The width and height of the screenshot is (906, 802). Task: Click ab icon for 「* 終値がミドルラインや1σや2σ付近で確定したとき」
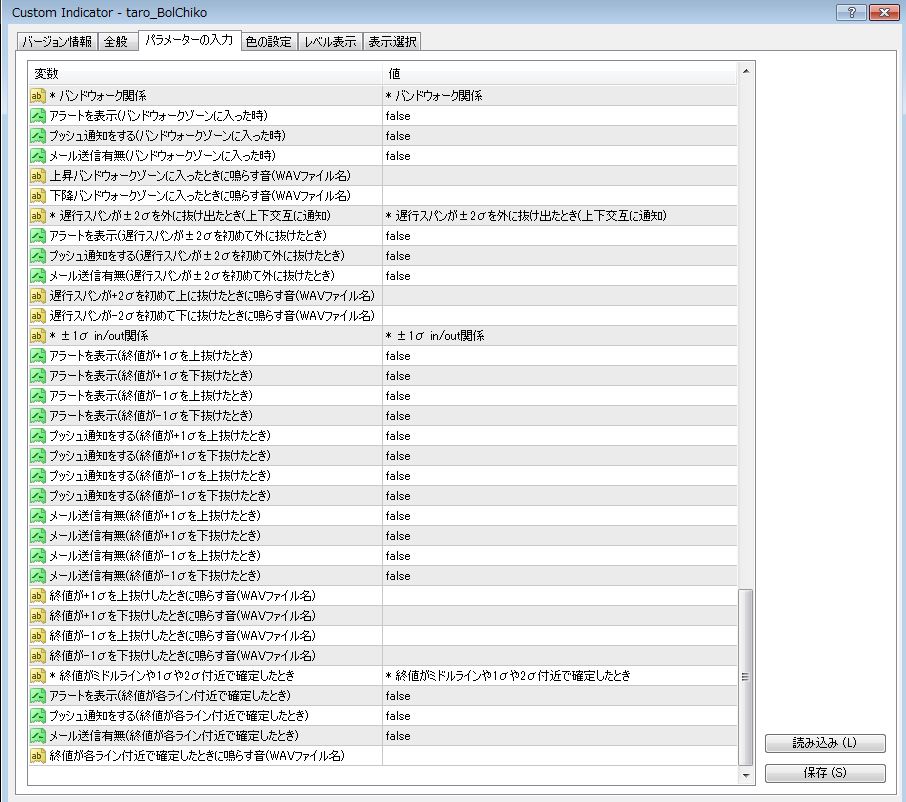click(38, 675)
